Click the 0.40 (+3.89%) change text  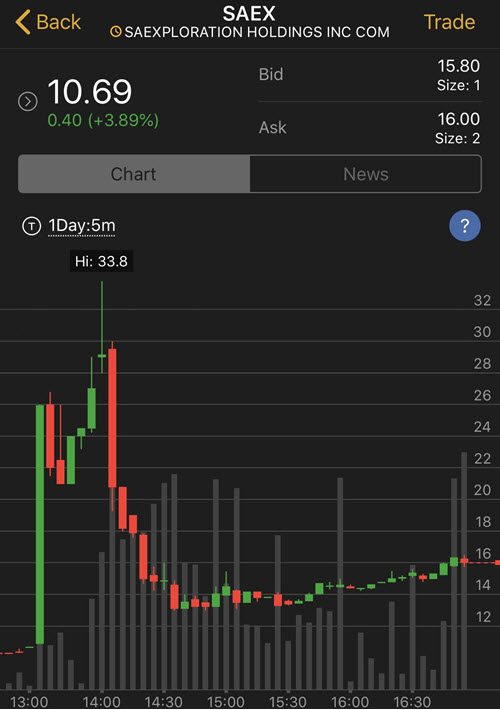point(103,120)
